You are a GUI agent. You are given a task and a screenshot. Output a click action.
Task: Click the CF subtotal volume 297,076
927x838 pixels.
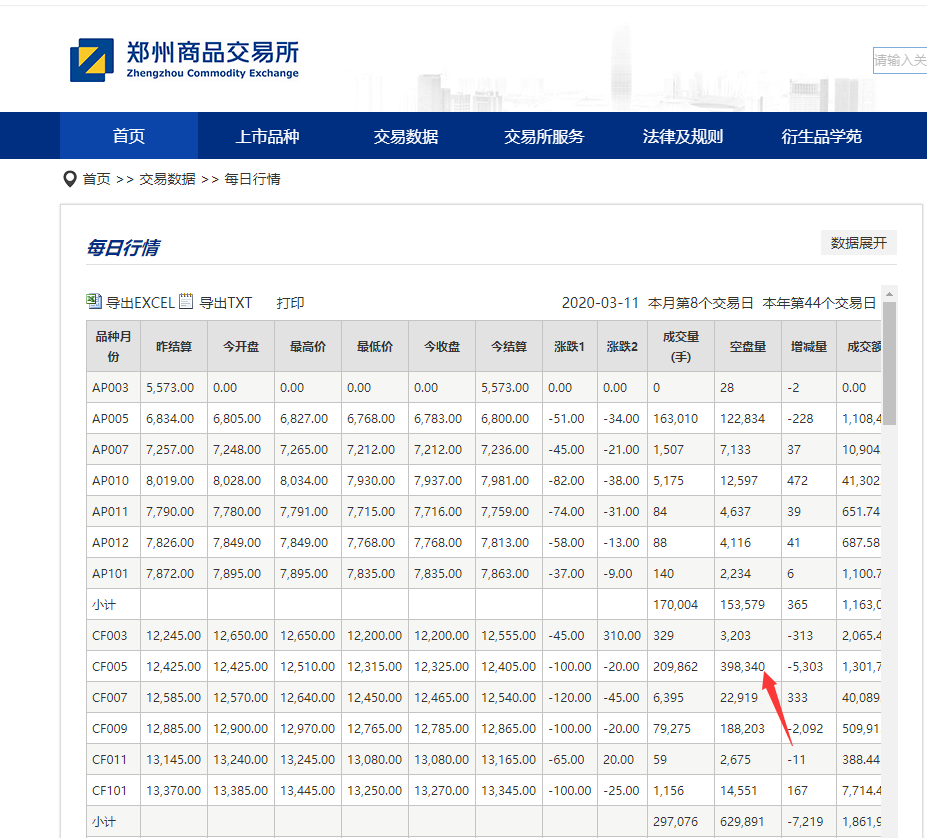pyautogui.click(x=675, y=821)
